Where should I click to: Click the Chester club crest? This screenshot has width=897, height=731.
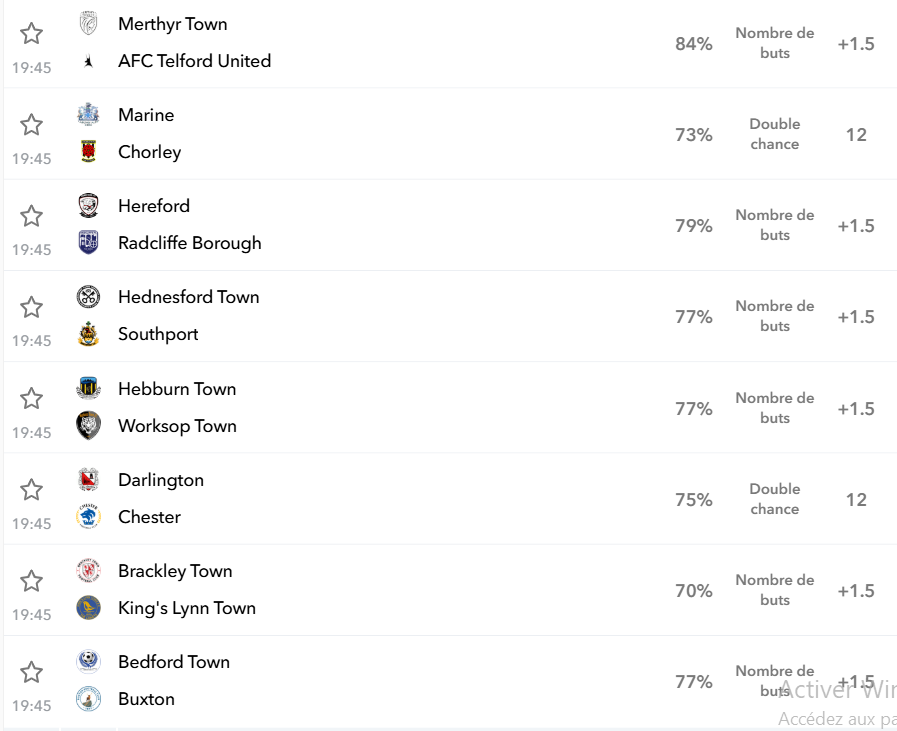(x=88, y=517)
